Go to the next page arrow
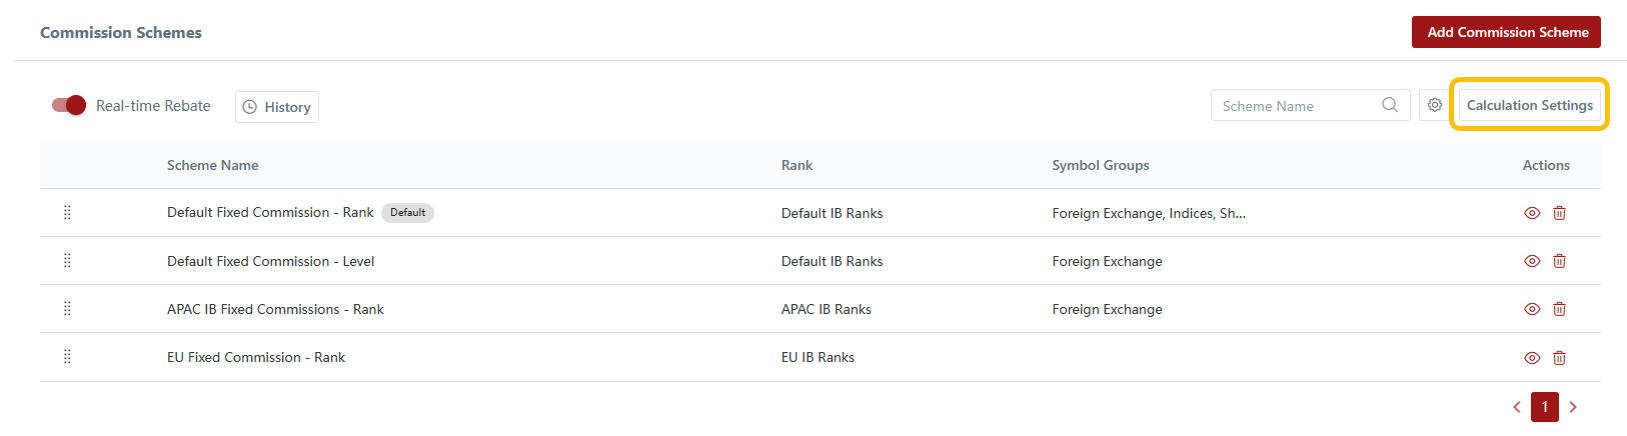 (1573, 407)
